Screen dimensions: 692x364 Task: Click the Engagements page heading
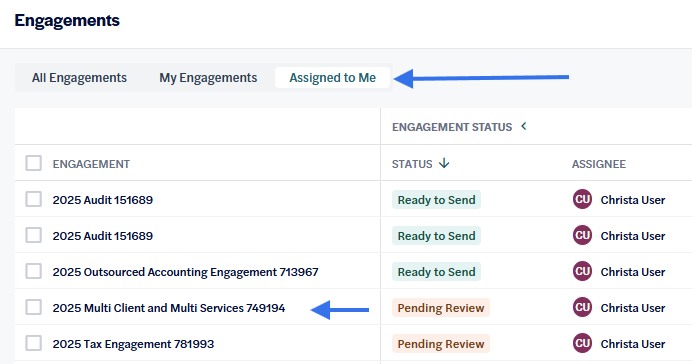coord(67,21)
